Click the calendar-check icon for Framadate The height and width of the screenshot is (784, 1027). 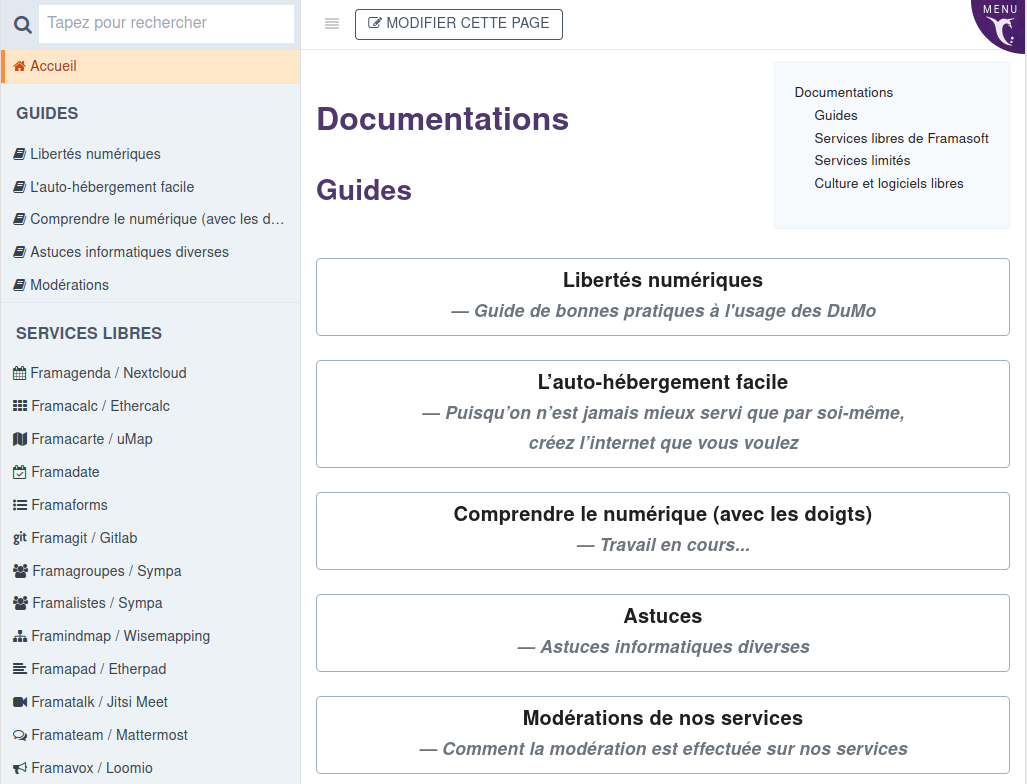pyautogui.click(x=20, y=472)
